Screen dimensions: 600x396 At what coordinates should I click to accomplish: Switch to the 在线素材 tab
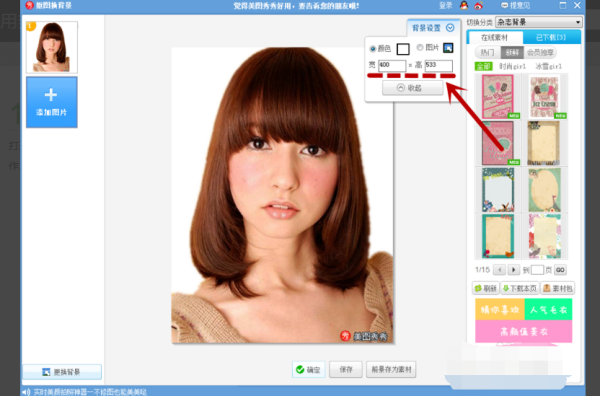495,37
